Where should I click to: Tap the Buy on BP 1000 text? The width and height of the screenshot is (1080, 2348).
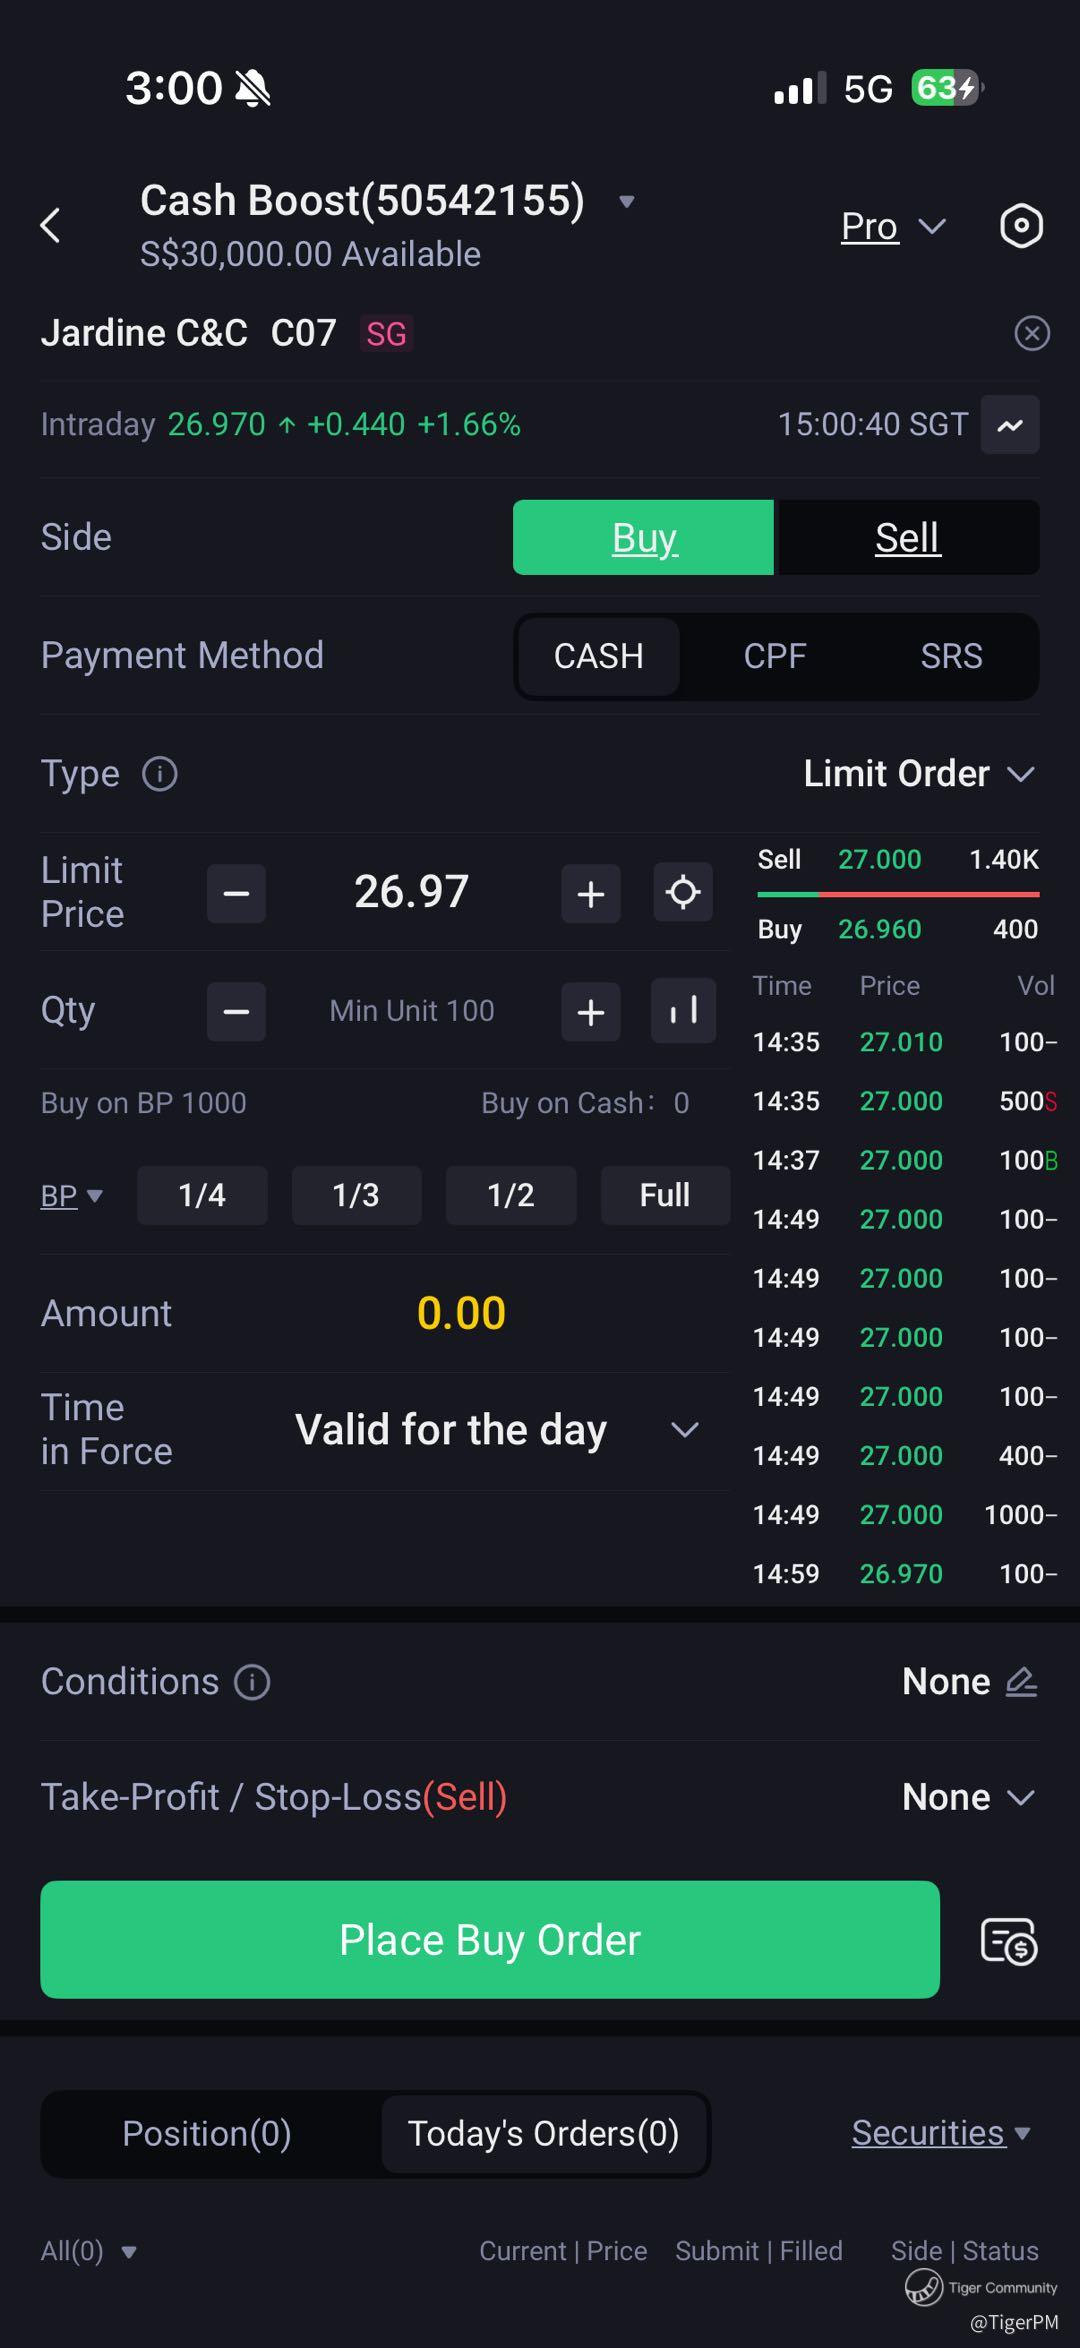[144, 1103]
